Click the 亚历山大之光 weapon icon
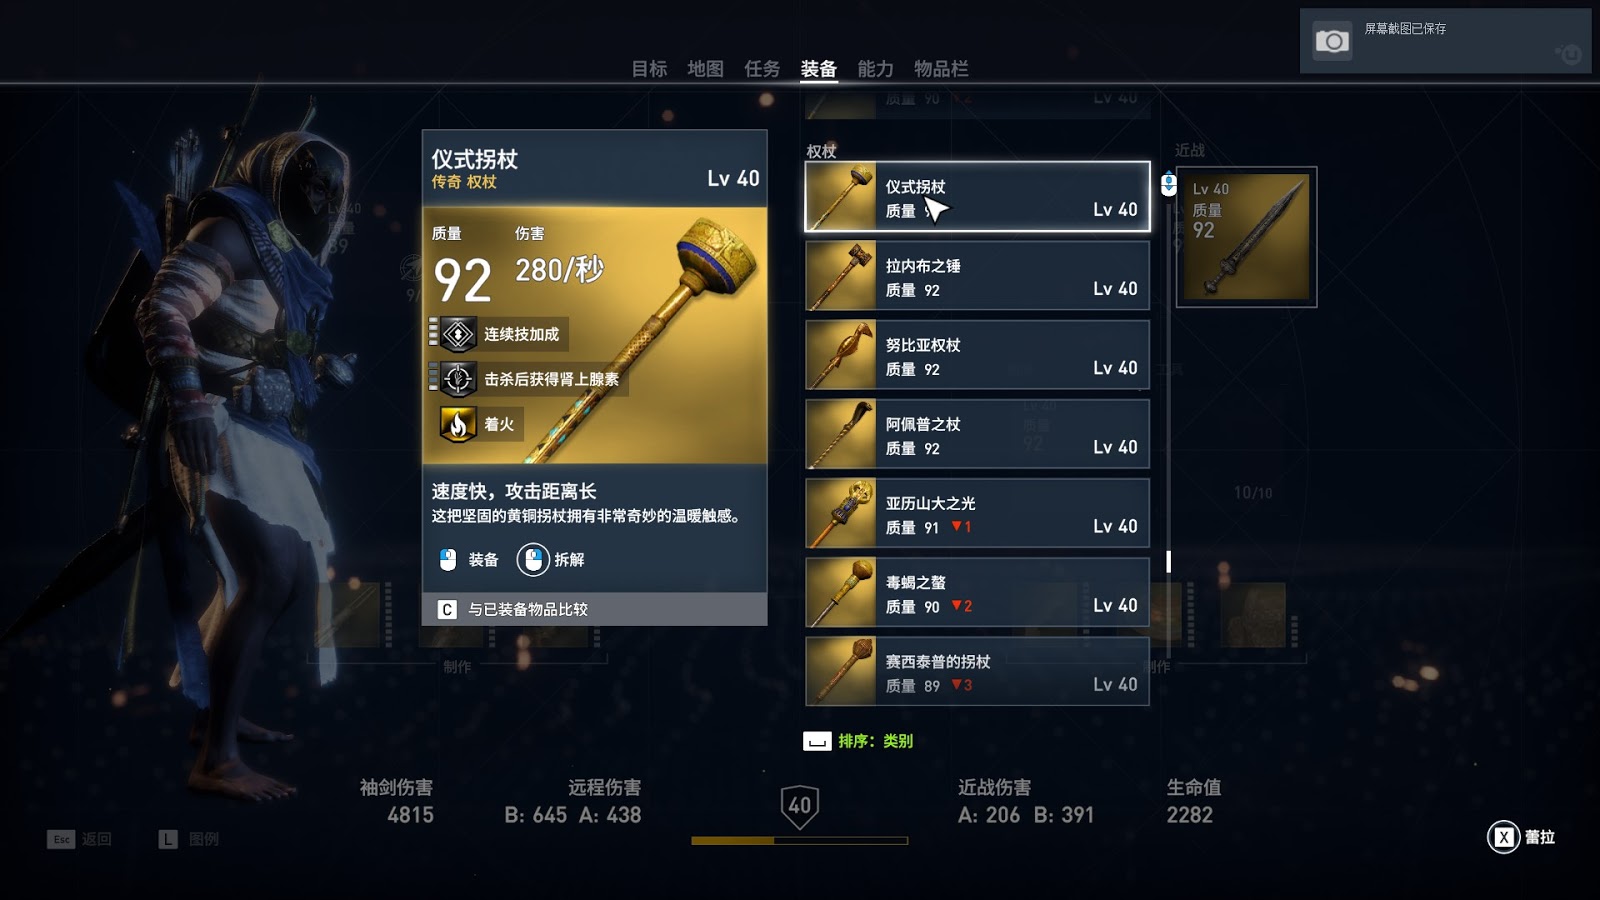Viewport: 1600px width, 900px height. click(x=841, y=513)
